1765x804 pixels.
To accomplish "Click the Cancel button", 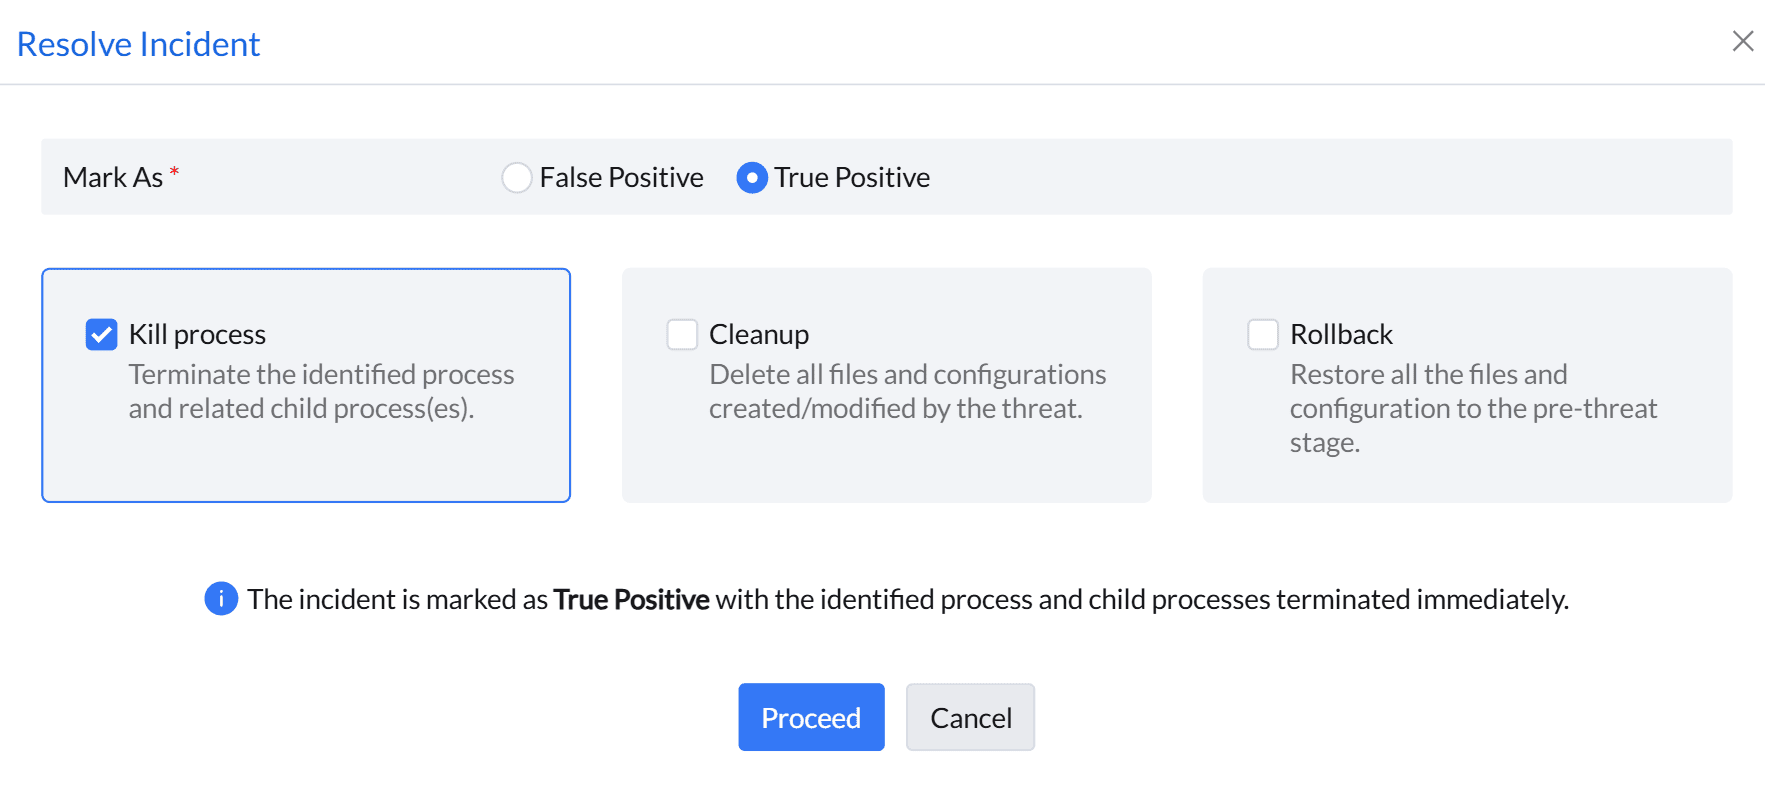I will pyautogui.click(x=970, y=717).
